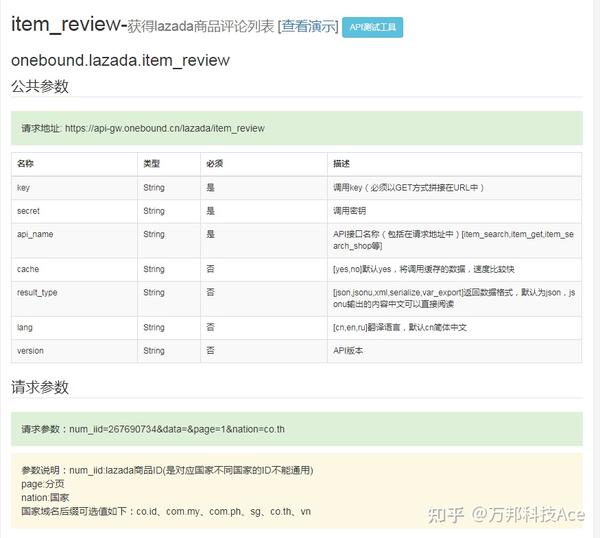Click the page:分页 explanation line
600x538 pixels.
[43, 484]
